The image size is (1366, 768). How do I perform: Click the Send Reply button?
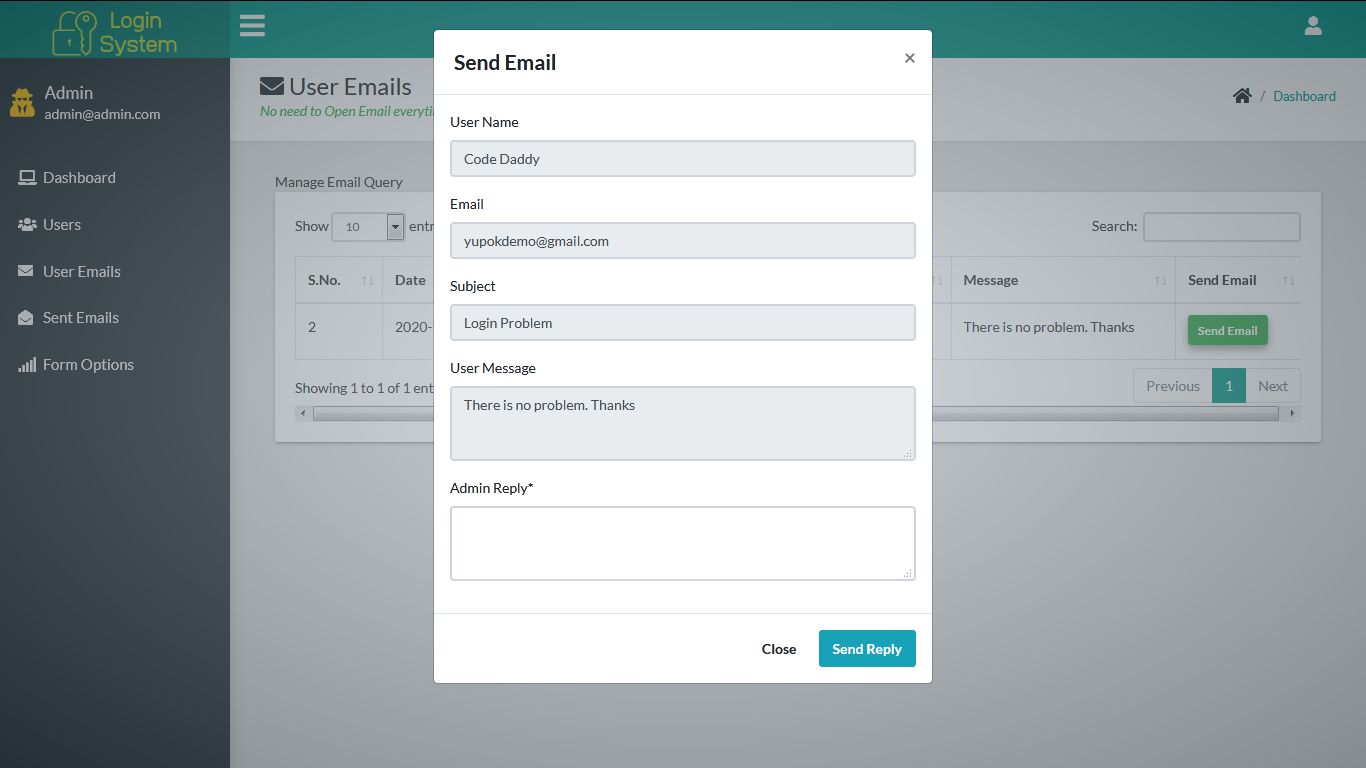click(x=866, y=648)
